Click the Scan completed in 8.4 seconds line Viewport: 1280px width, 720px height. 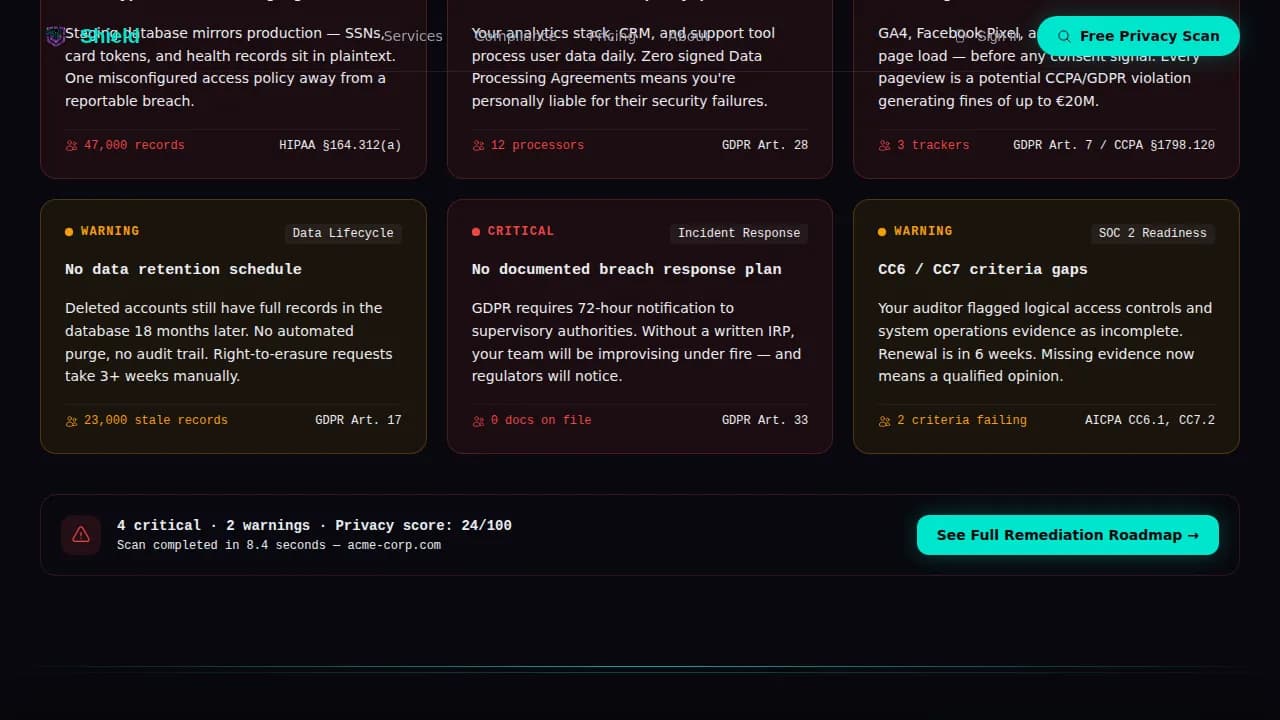(x=279, y=545)
